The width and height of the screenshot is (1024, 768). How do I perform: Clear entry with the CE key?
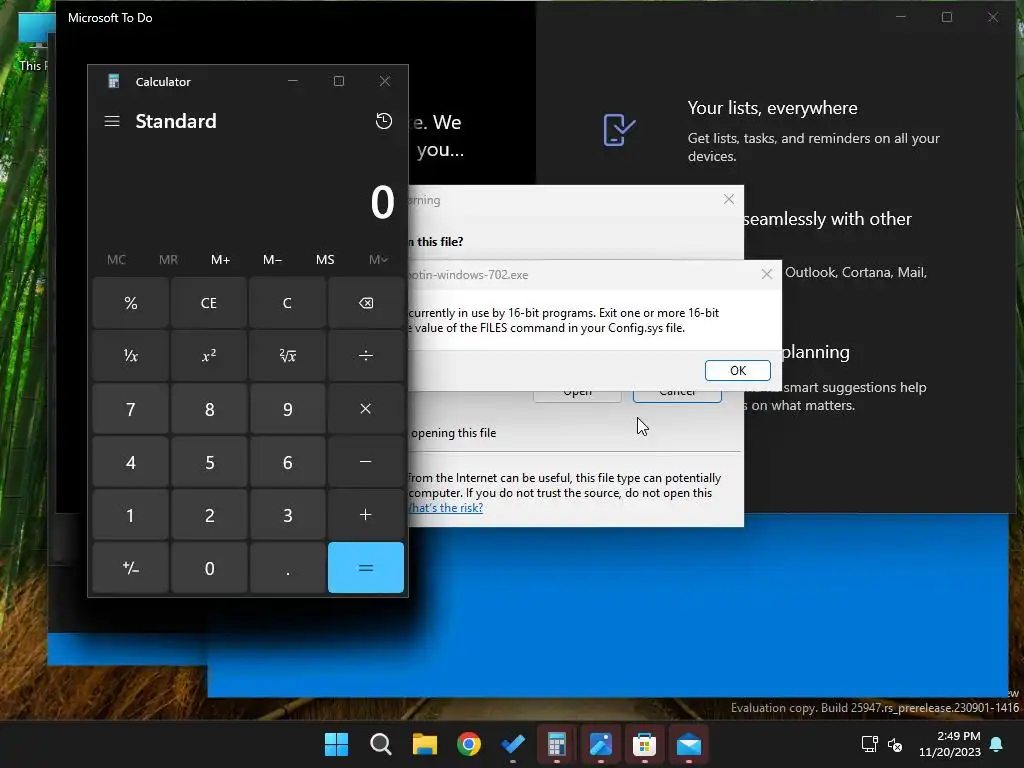point(209,303)
